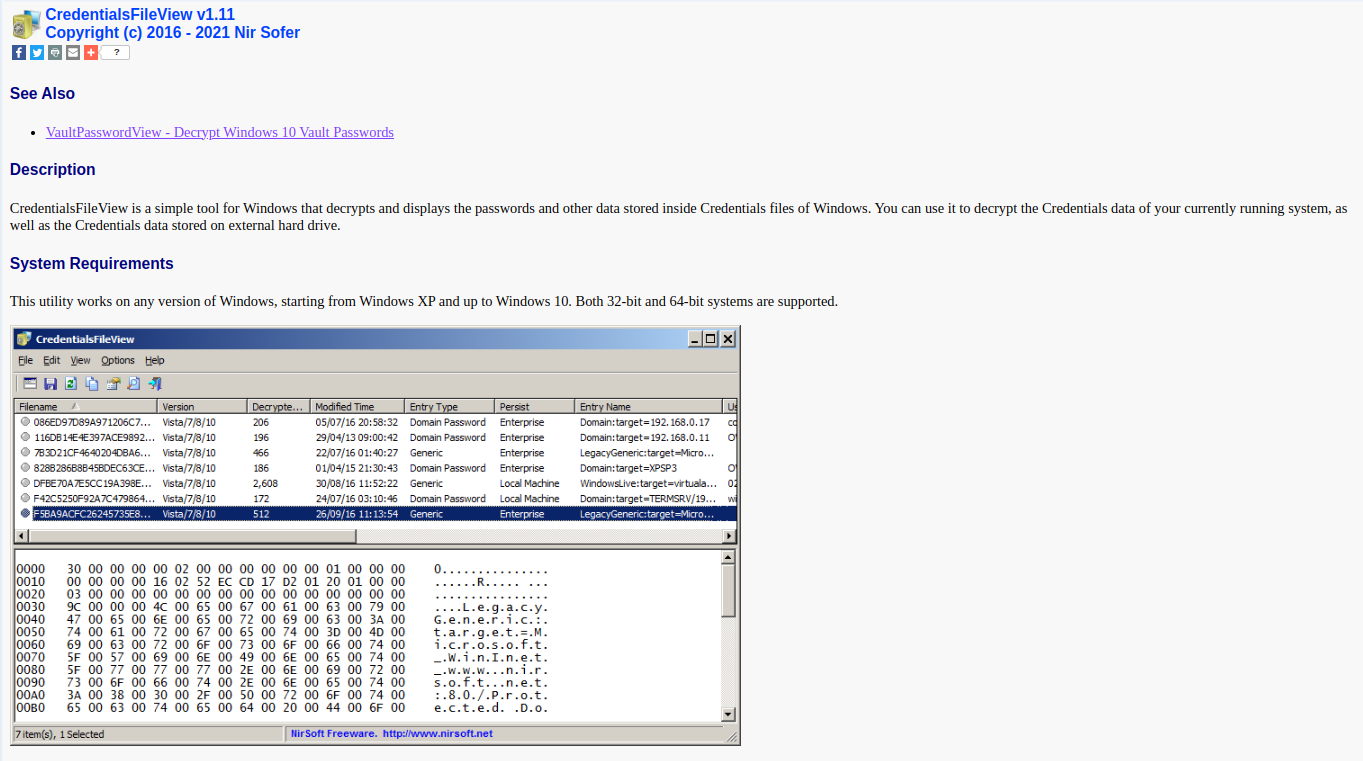This screenshot has width=1363, height=761.
Task: Click the entry name Domain:target=192.168.0.11
Action: pos(644,438)
